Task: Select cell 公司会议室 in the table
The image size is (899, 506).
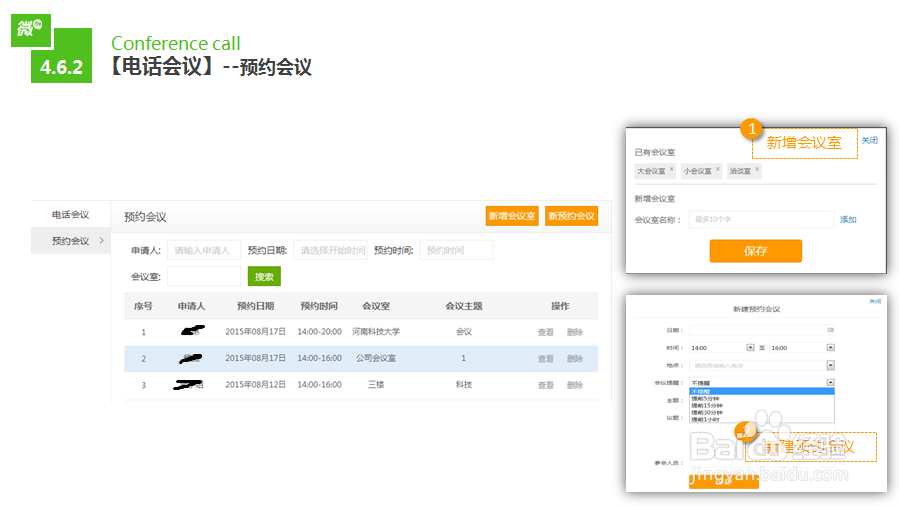Action: click(376, 358)
